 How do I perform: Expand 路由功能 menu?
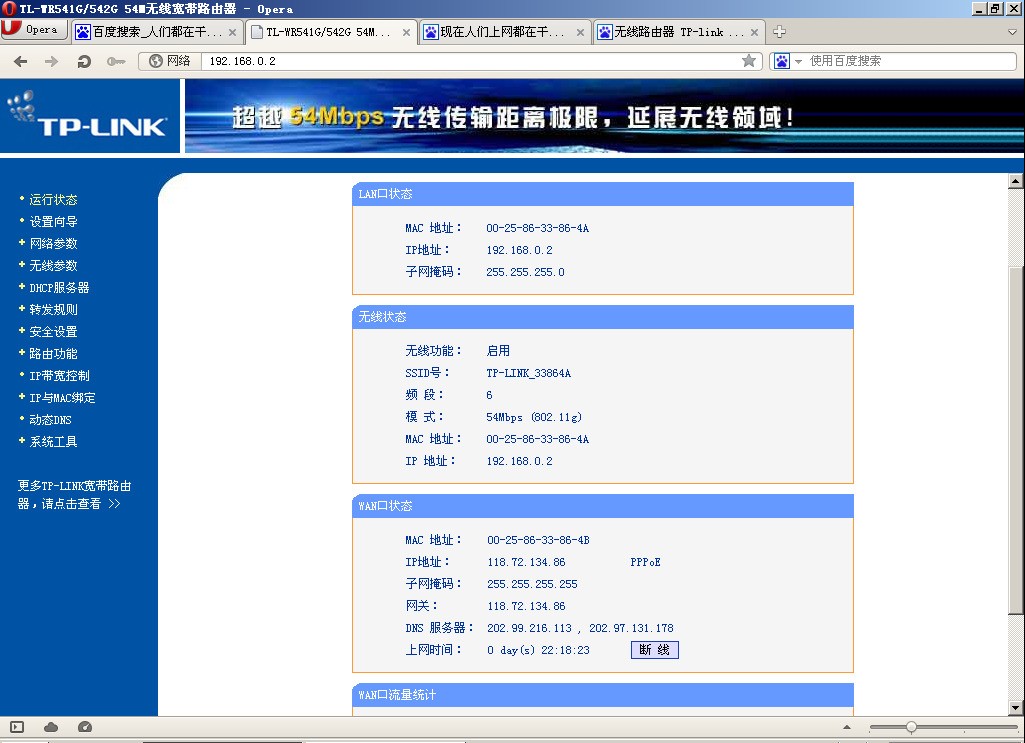coord(53,354)
